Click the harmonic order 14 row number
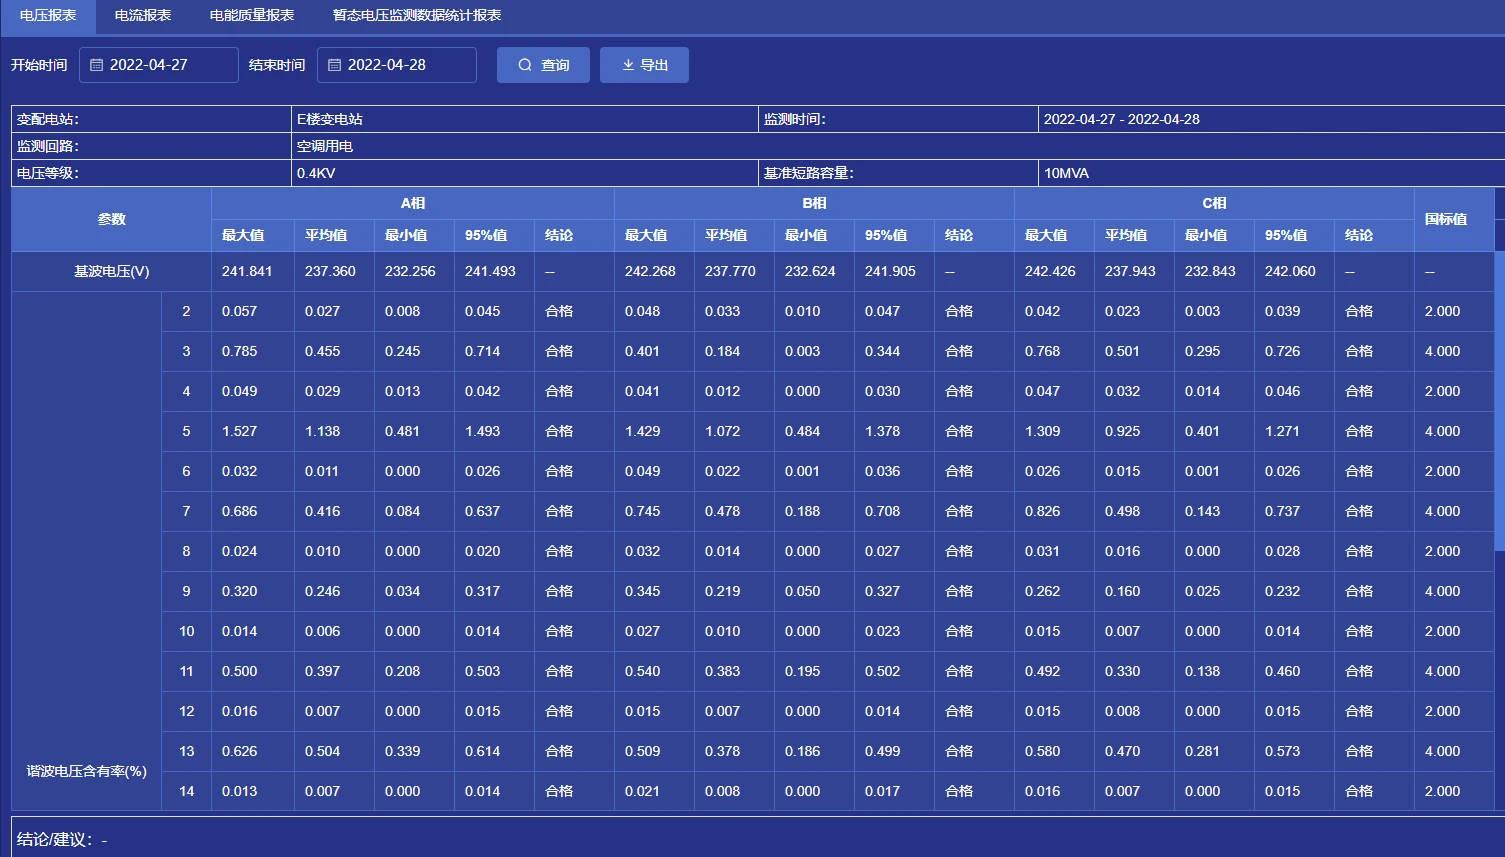The width and height of the screenshot is (1505, 857). 186,791
